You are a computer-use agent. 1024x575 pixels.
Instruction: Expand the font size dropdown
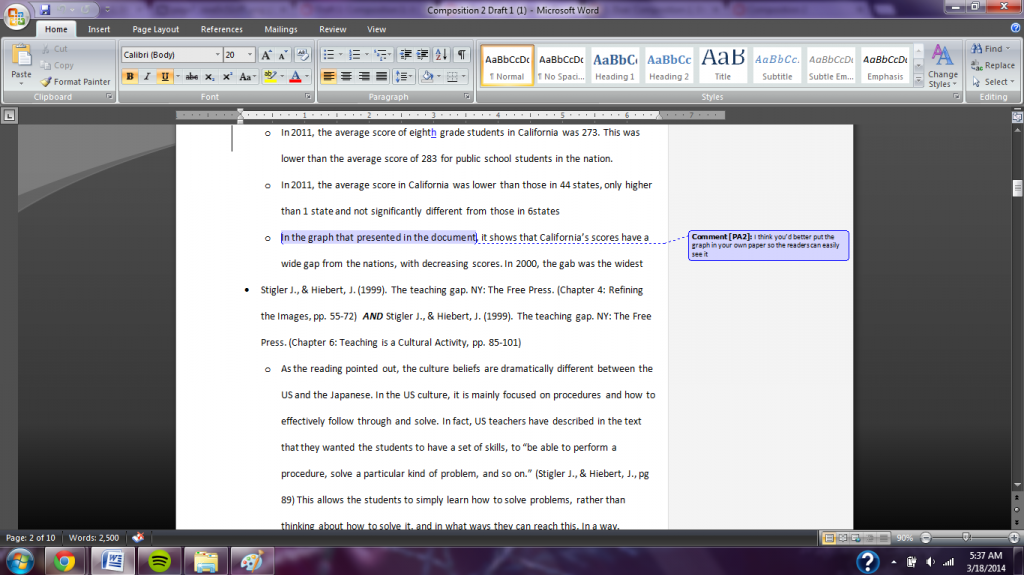coord(250,55)
